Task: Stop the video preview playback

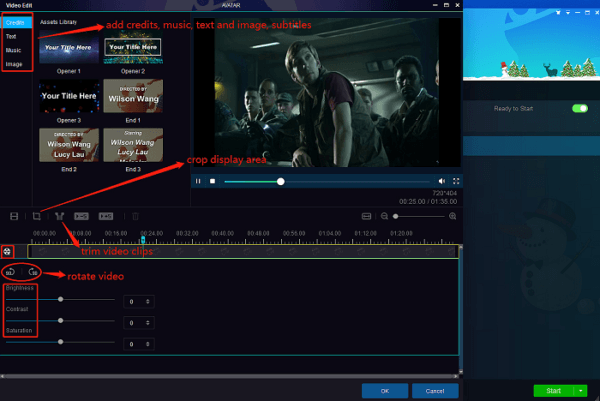Action: click(212, 181)
